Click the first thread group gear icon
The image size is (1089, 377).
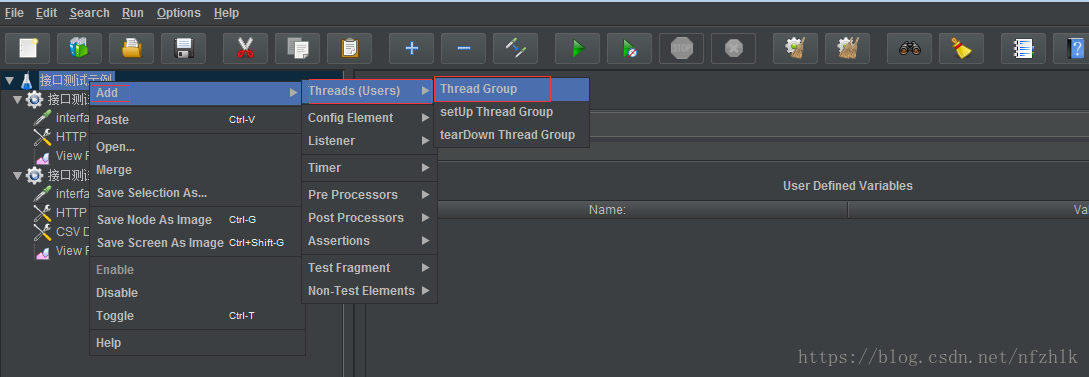(x=35, y=100)
